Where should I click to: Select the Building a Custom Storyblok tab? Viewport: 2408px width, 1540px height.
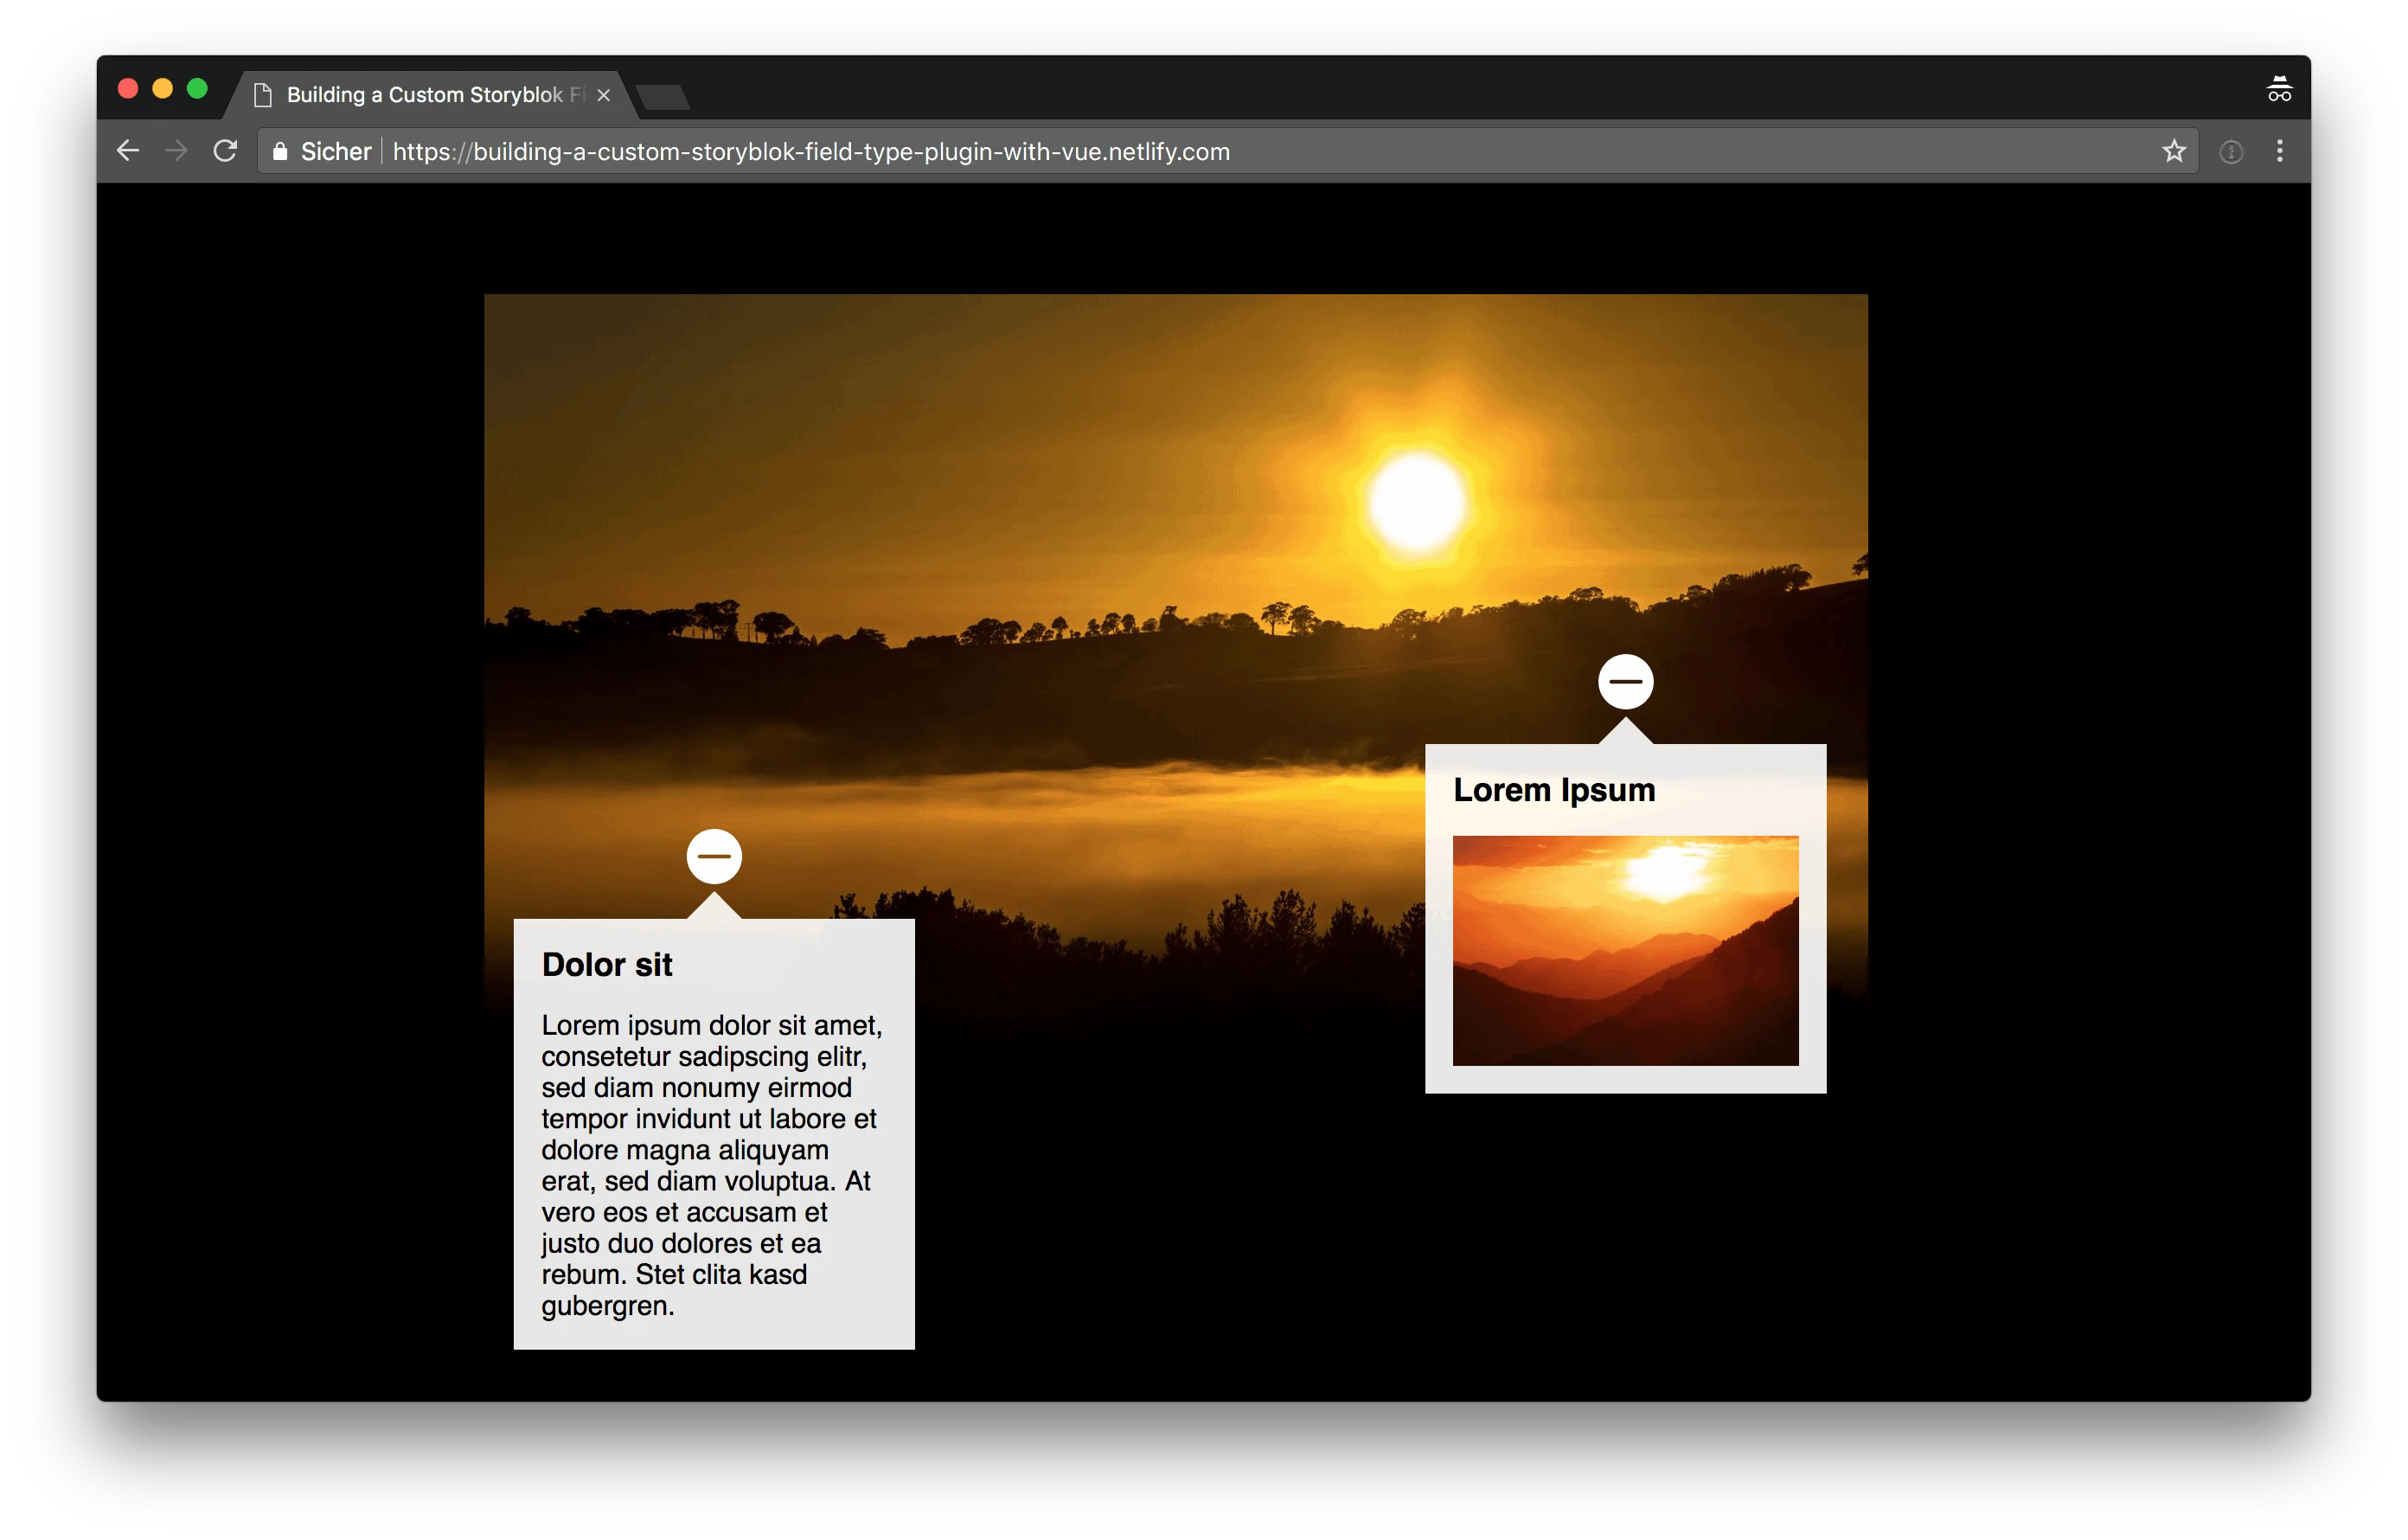[425, 95]
